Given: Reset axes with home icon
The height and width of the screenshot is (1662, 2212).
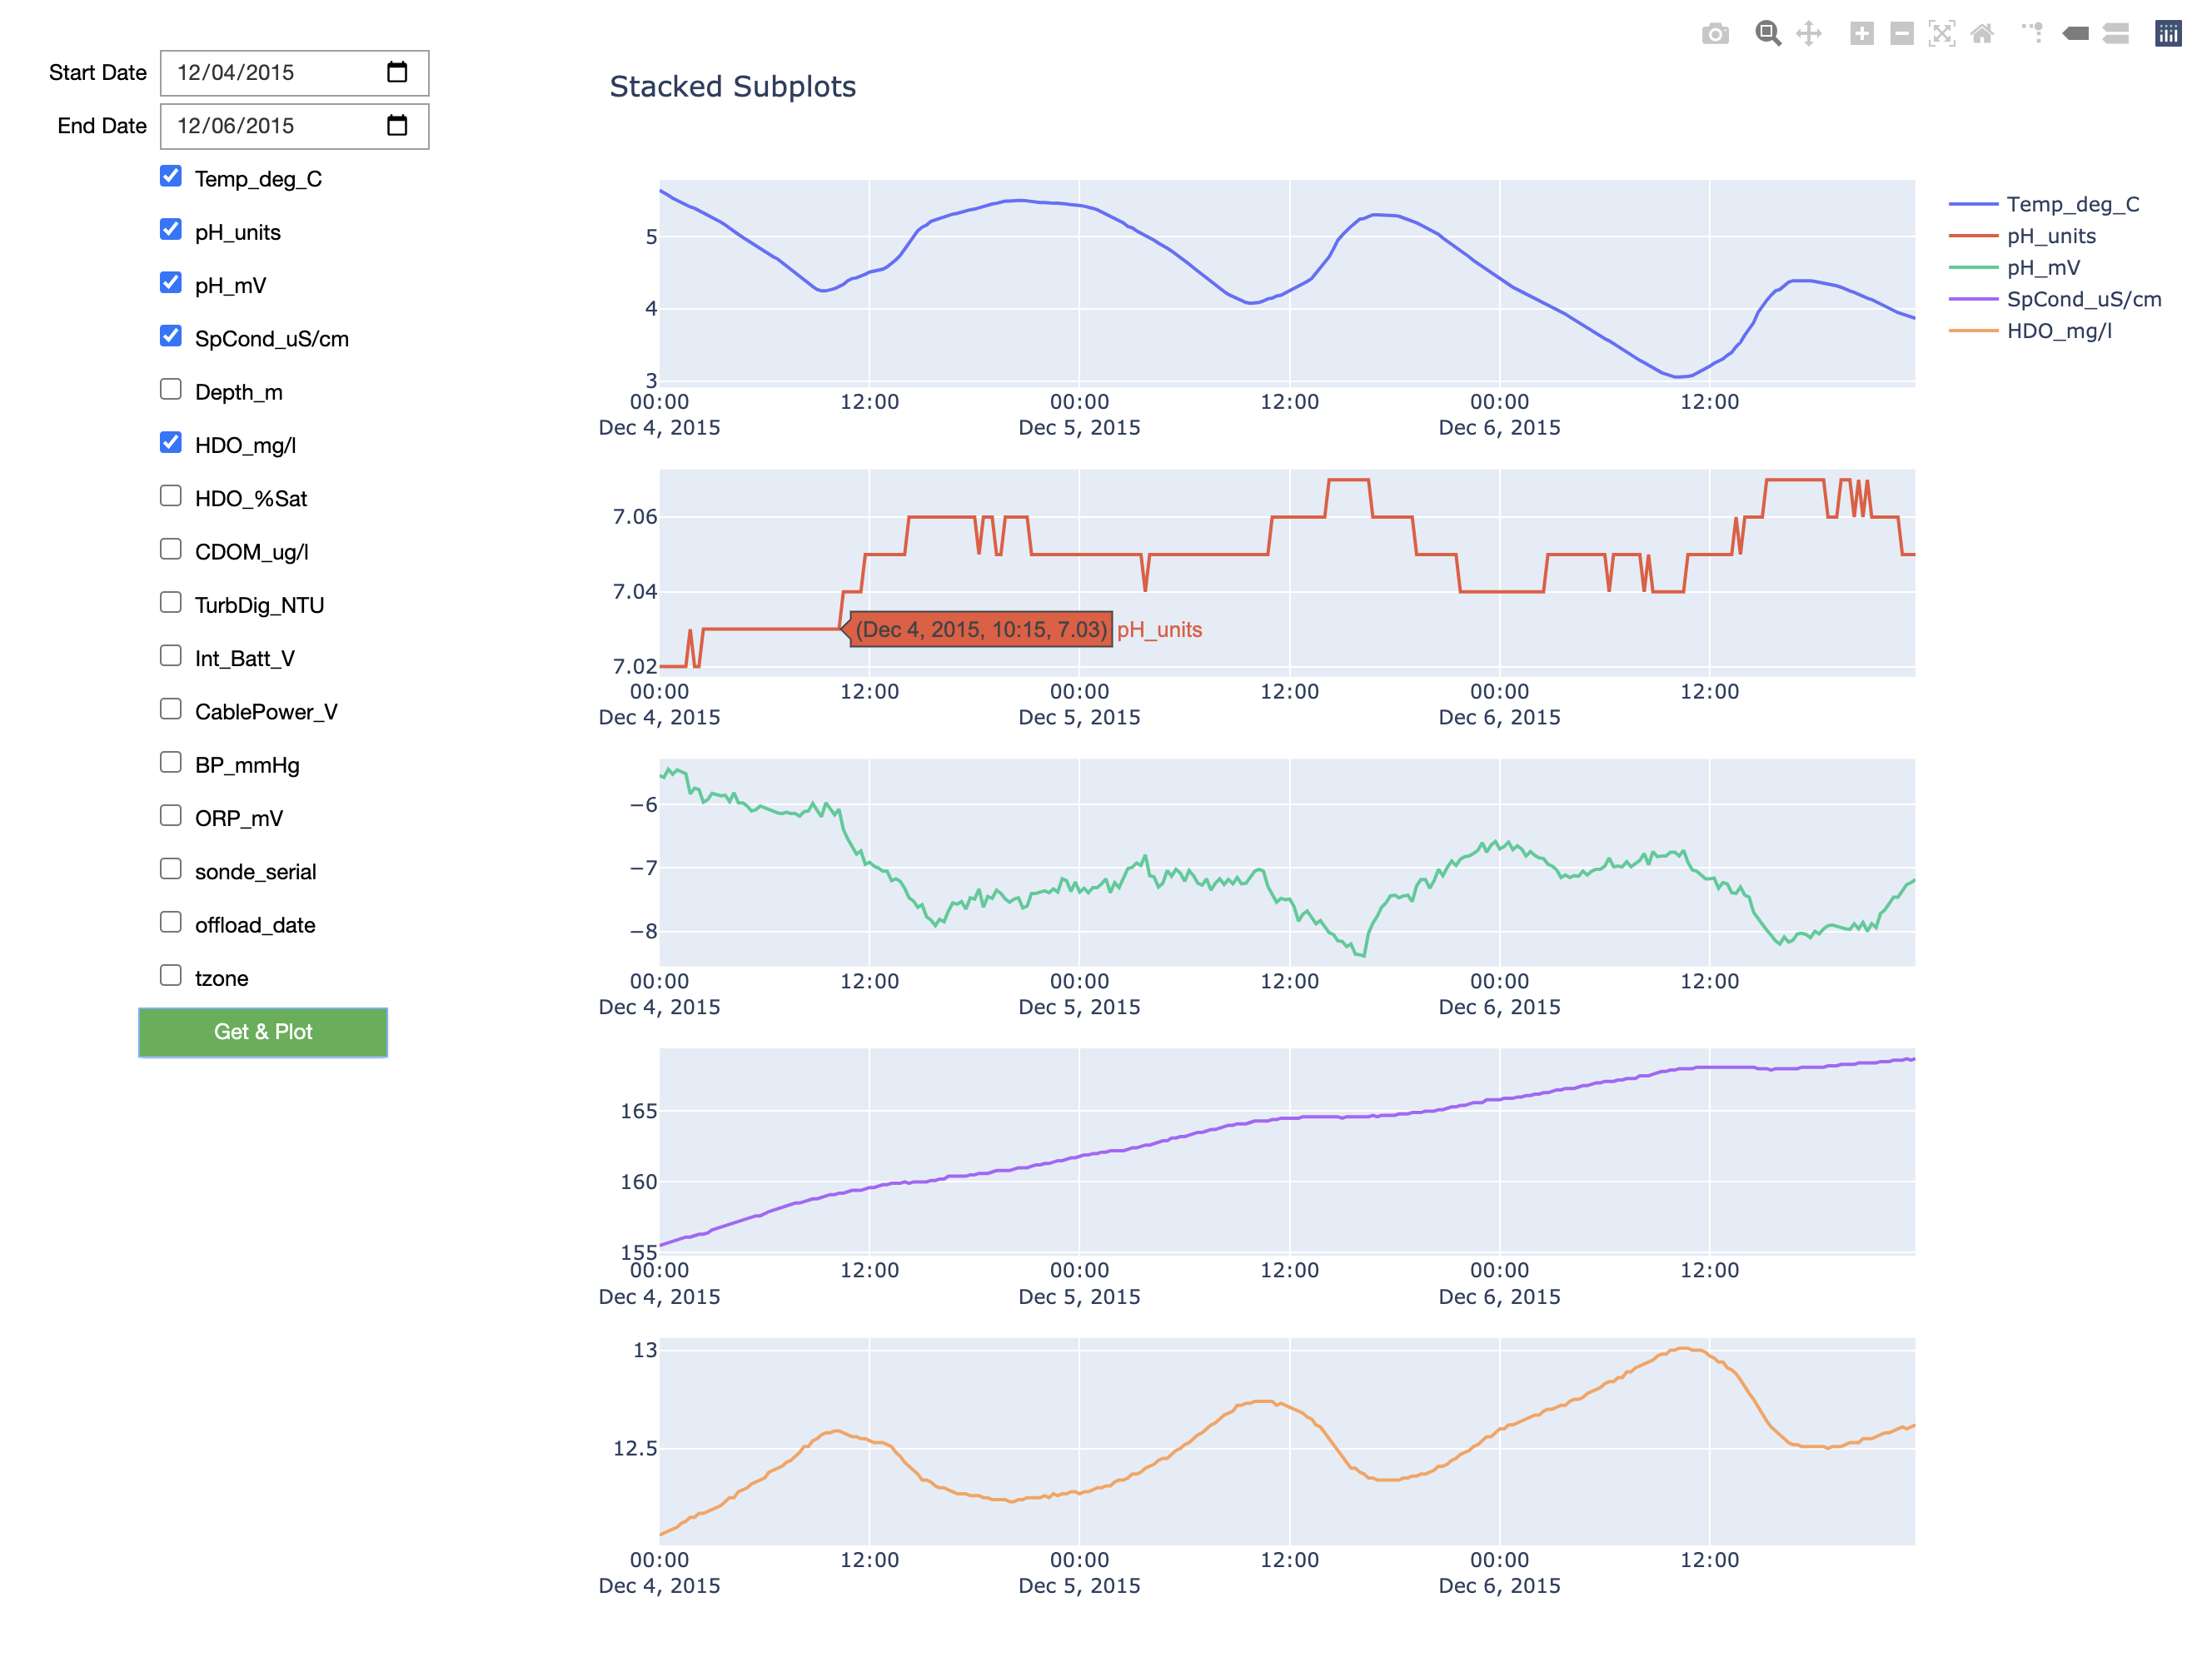Looking at the screenshot, I should click(x=1981, y=34).
